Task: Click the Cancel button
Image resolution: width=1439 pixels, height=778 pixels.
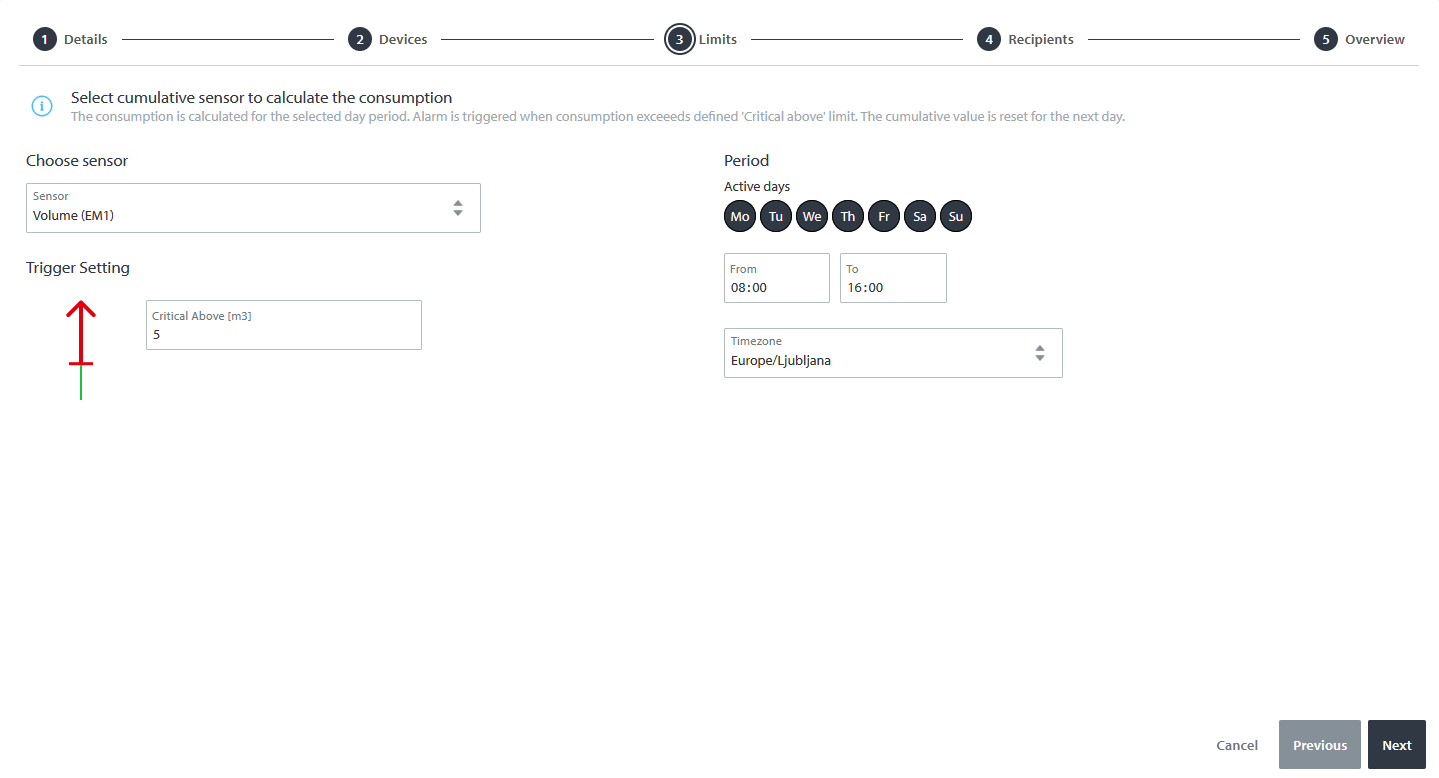Action: pos(1236,745)
